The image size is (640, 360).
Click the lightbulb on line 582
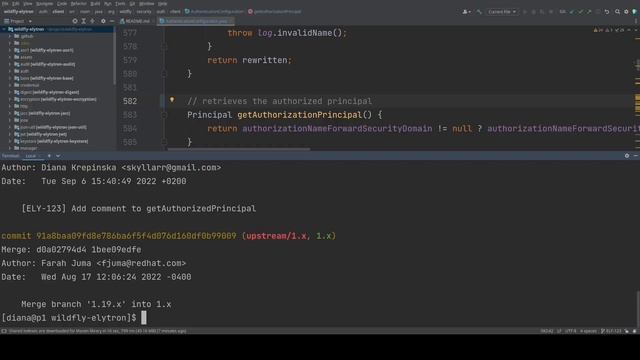click(x=172, y=100)
